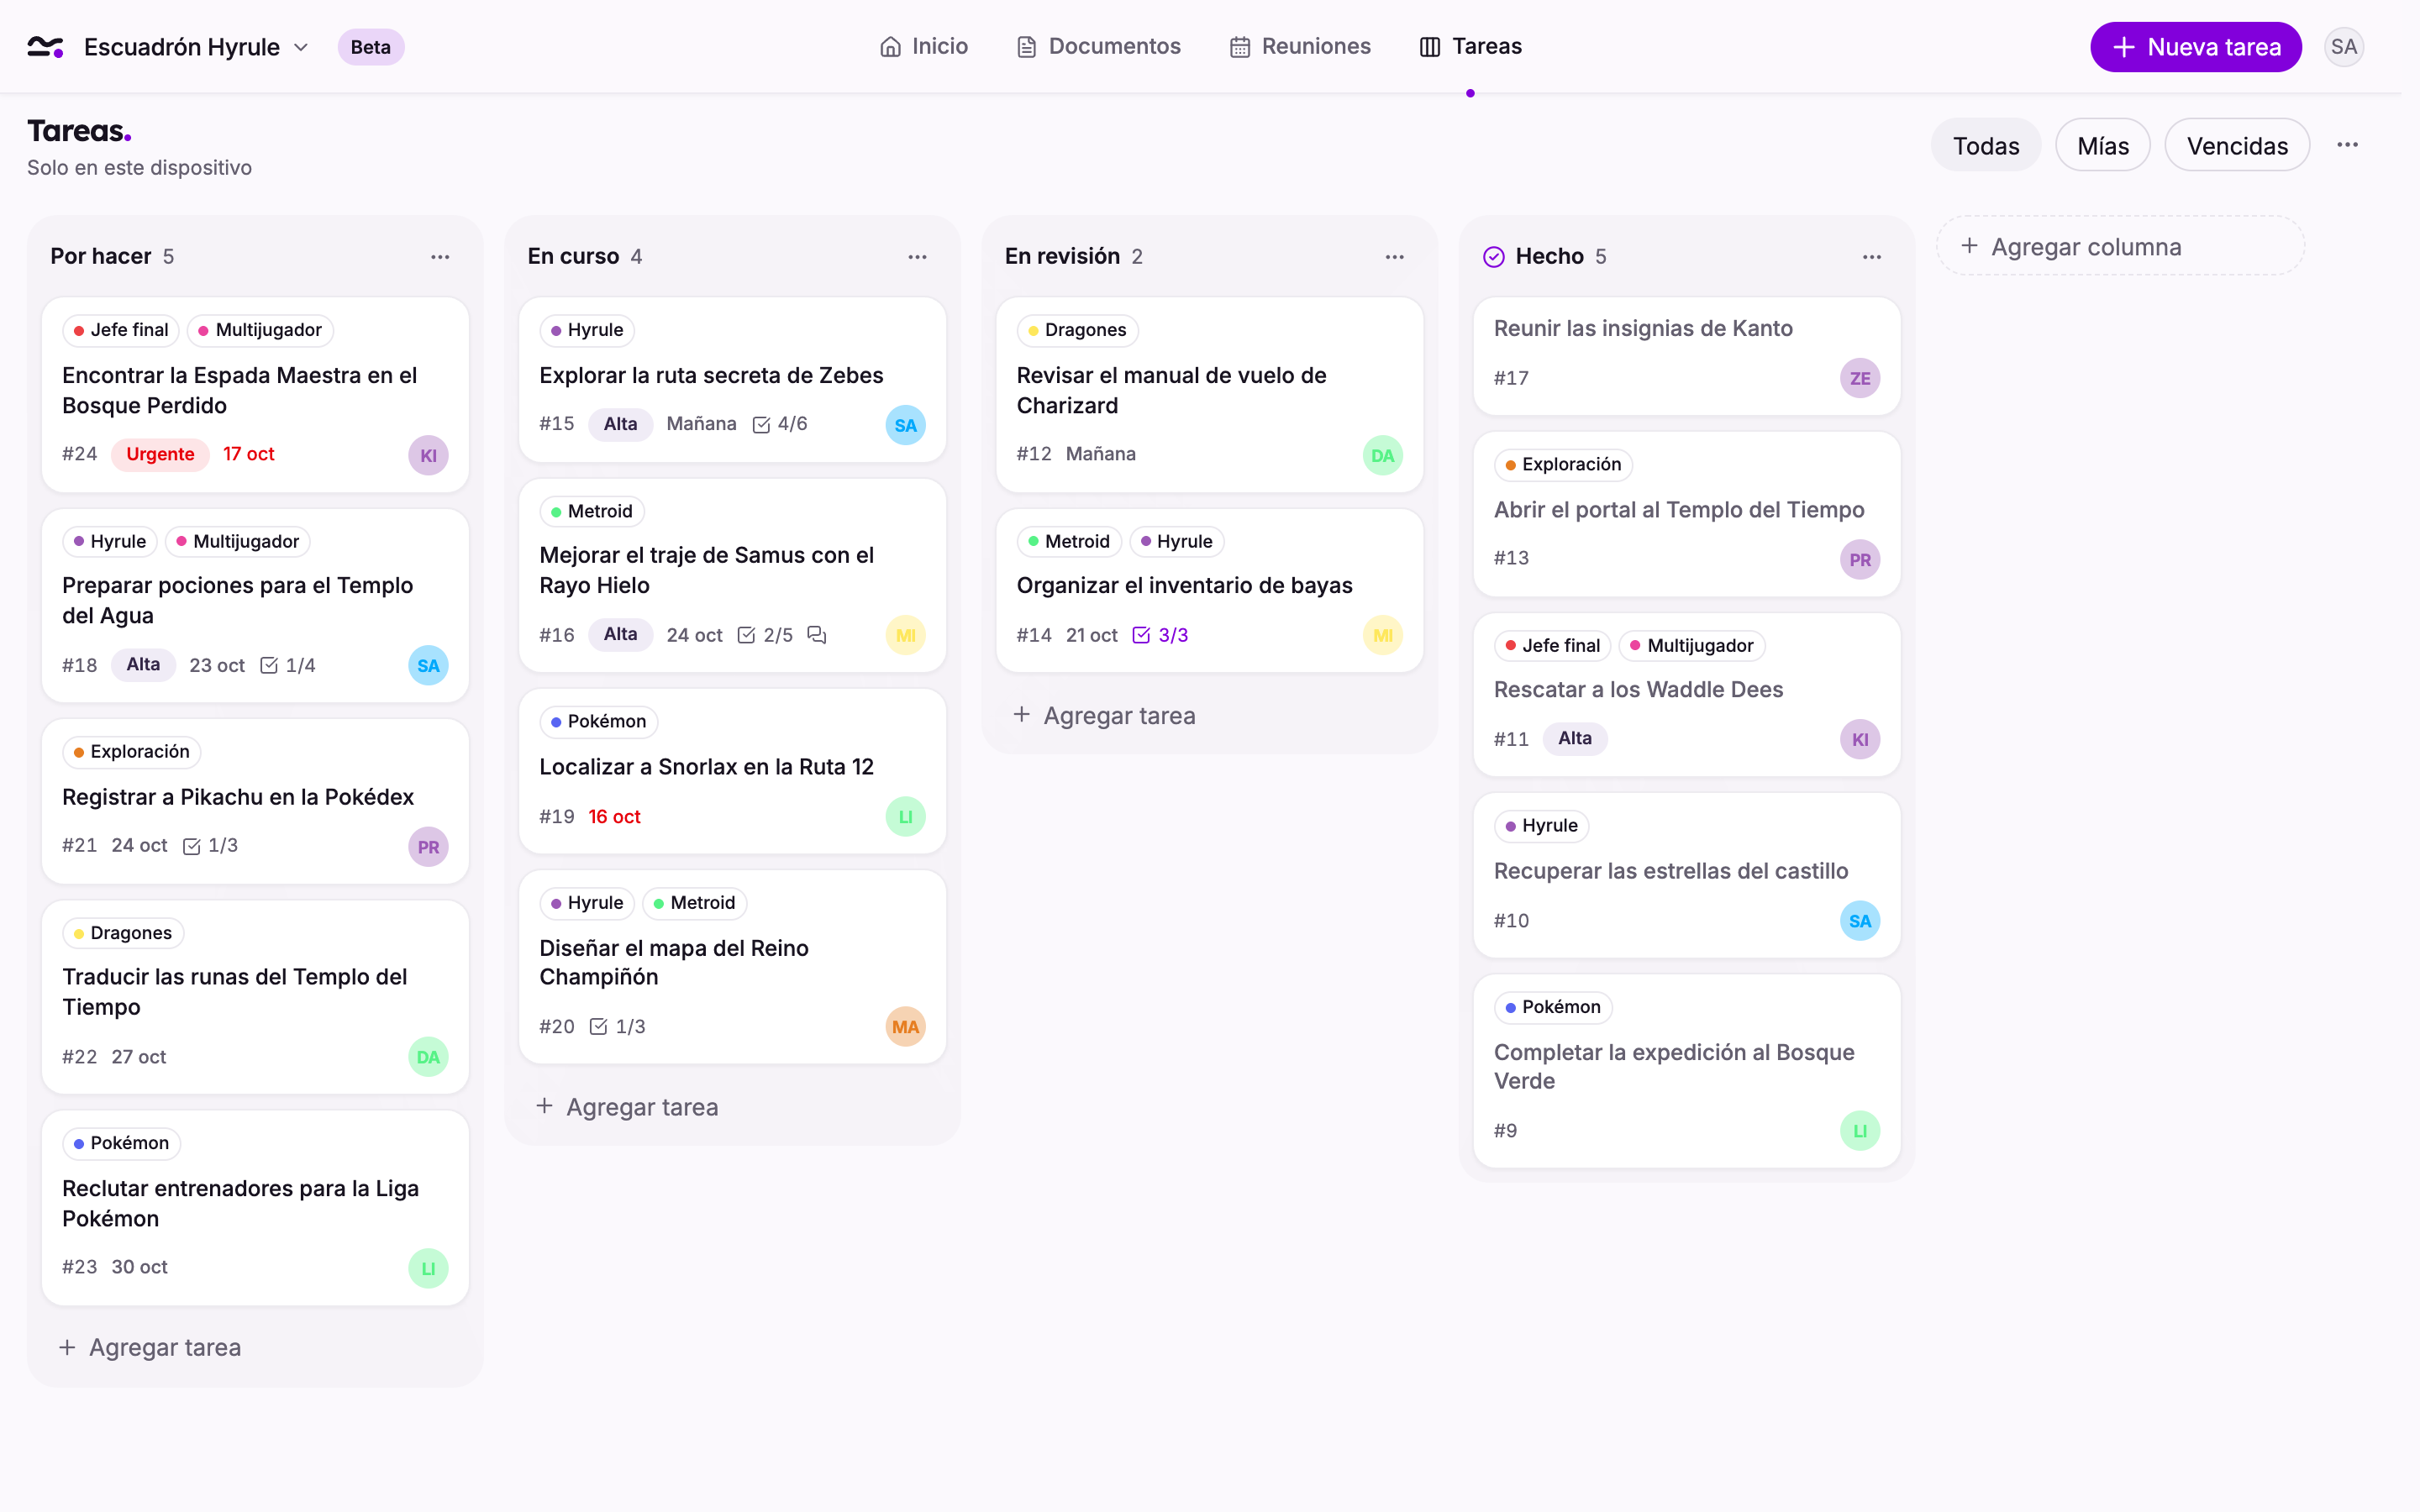
Task: Click the Hecho column checkmark icon
Action: (x=1493, y=257)
